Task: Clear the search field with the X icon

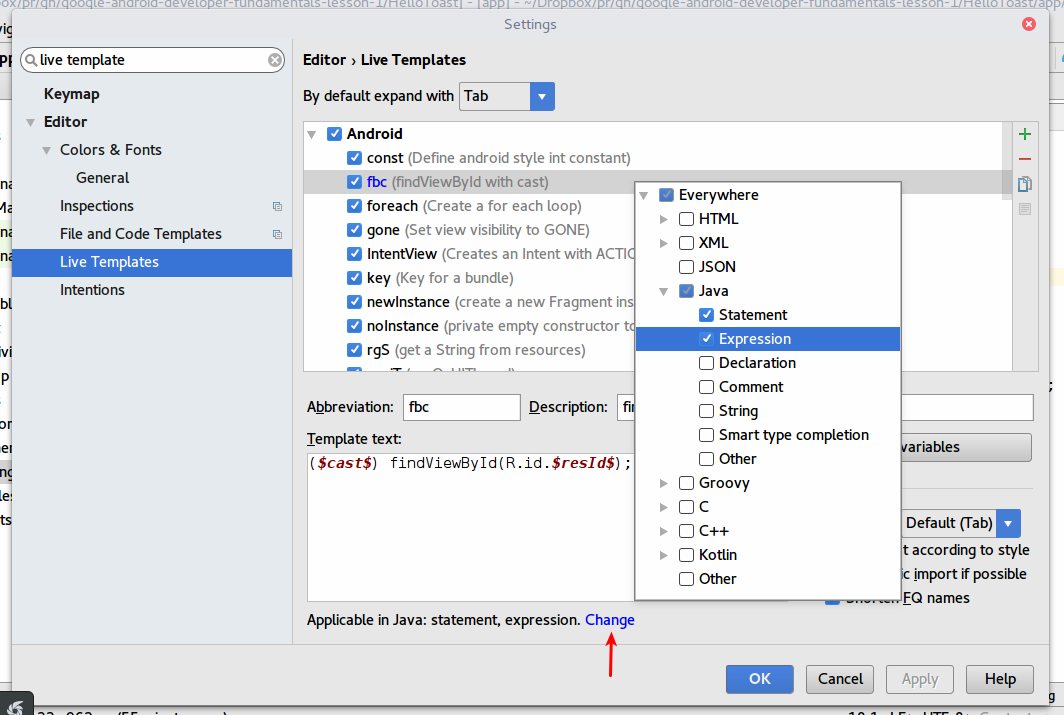Action: click(x=275, y=60)
